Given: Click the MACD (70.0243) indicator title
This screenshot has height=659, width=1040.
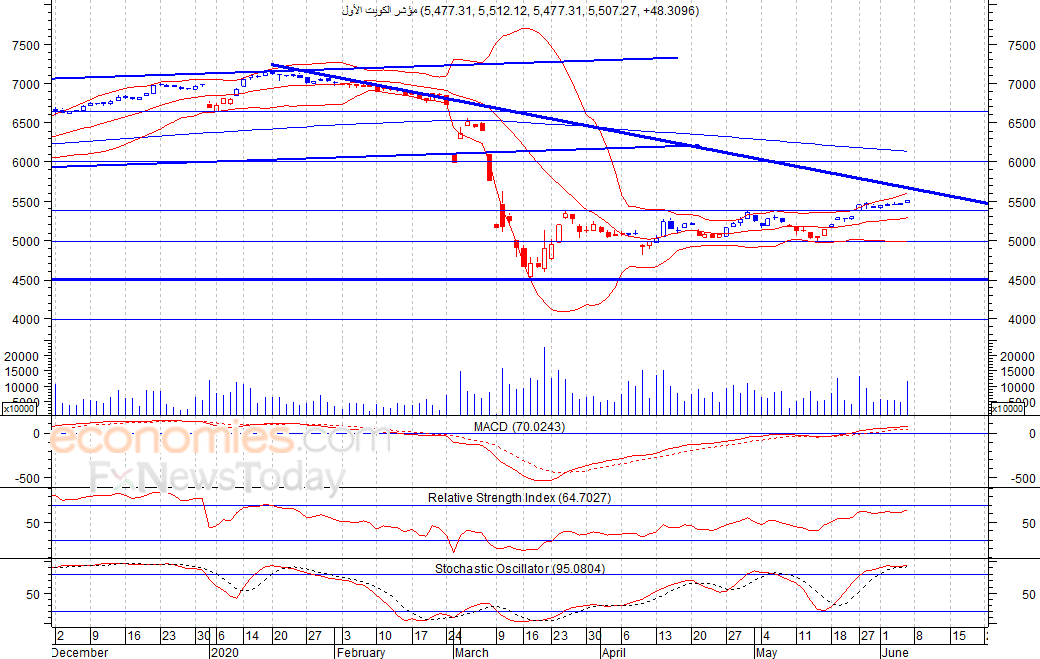Looking at the screenshot, I should pyautogui.click(x=519, y=427).
